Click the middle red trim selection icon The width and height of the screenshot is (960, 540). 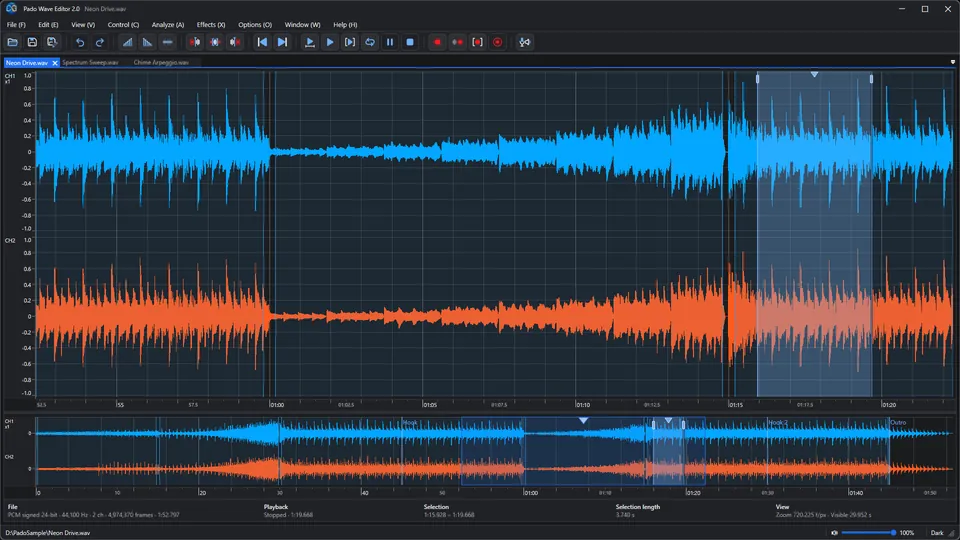(x=215, y=42)
